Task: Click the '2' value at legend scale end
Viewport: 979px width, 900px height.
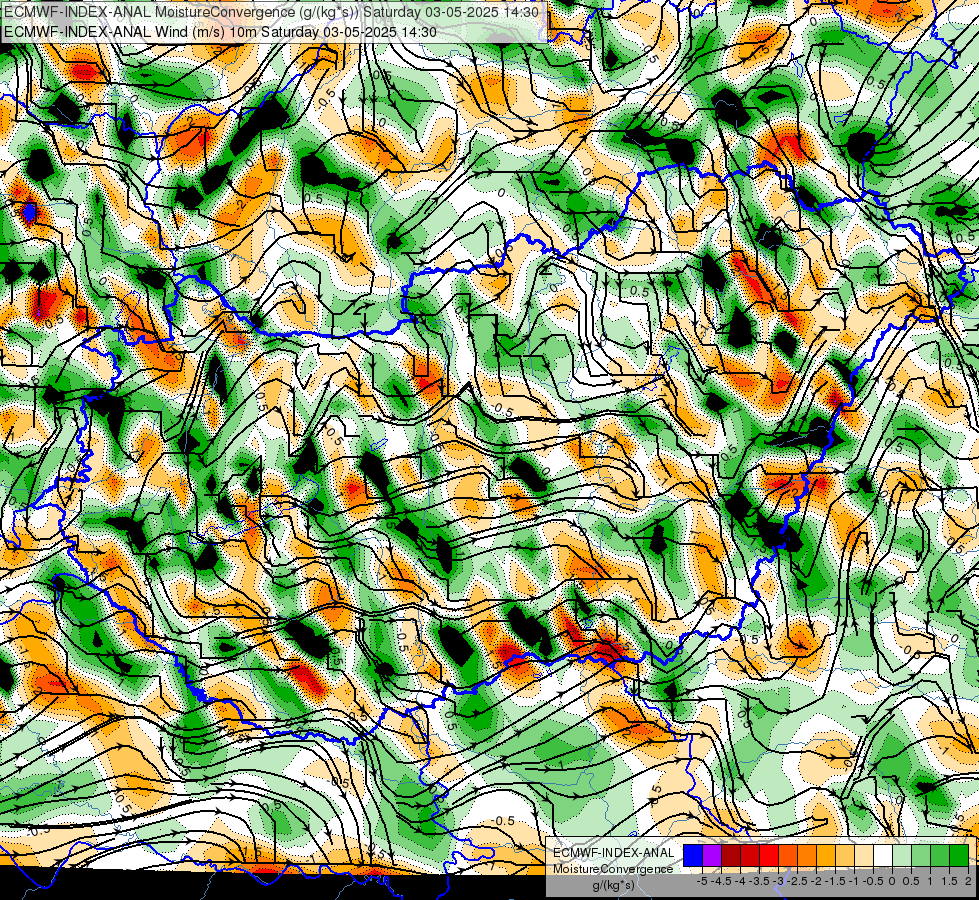Action: [x=968, y=881]
